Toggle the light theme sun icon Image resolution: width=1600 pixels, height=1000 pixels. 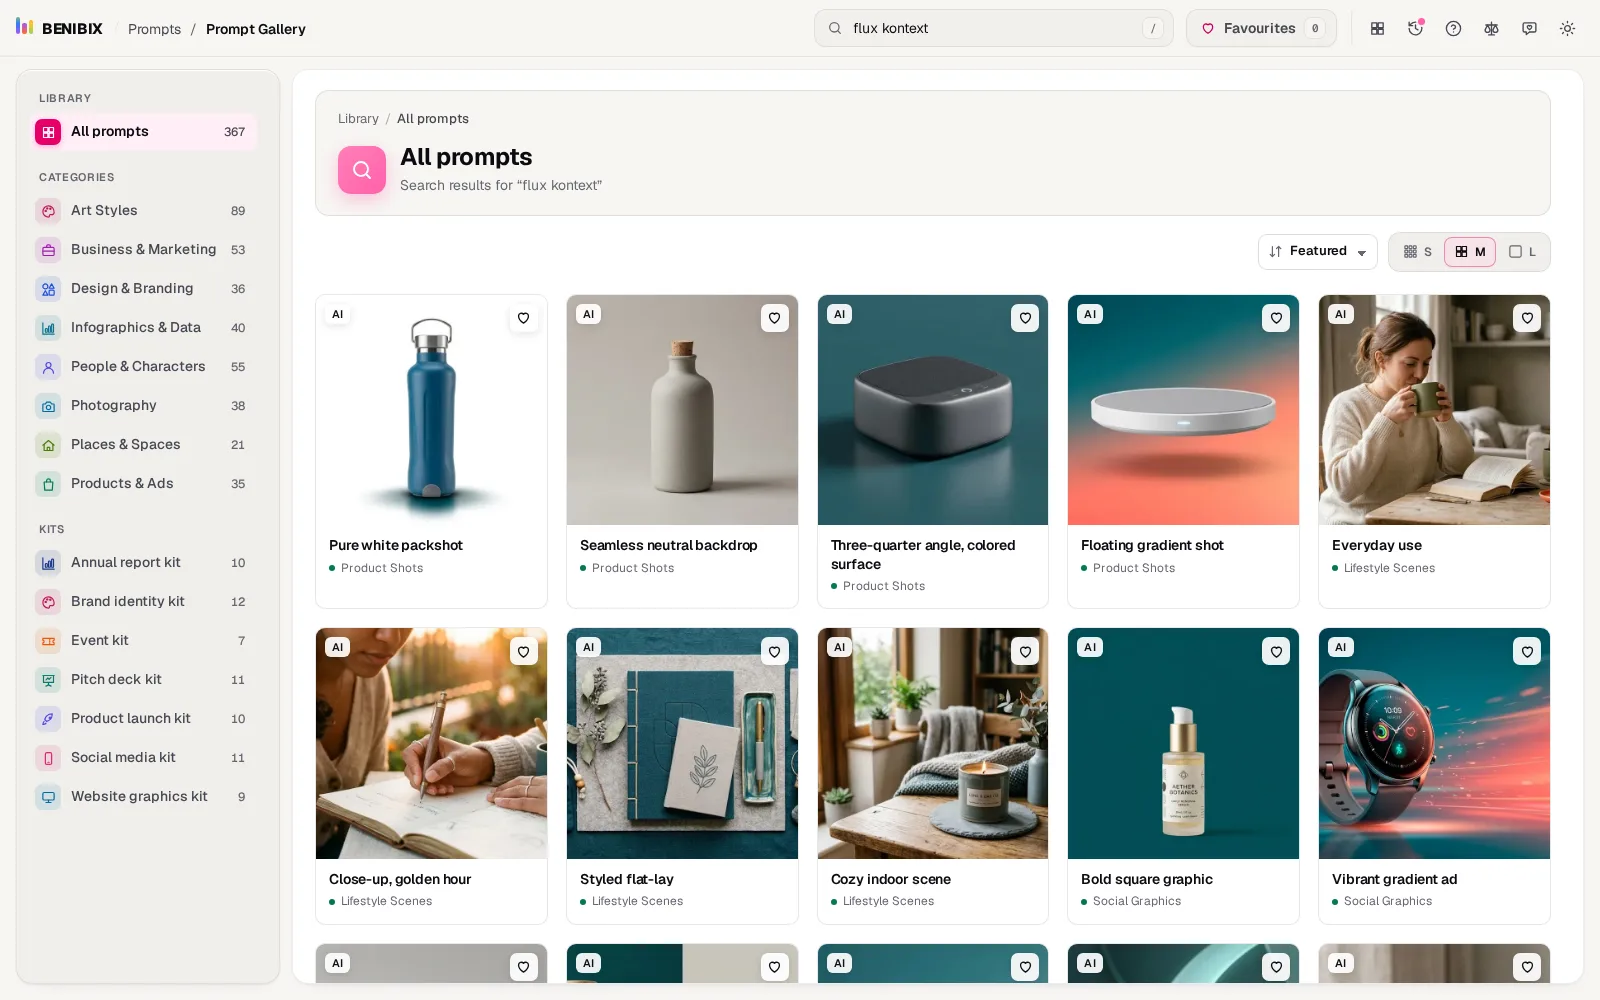tap(1567, 29)
